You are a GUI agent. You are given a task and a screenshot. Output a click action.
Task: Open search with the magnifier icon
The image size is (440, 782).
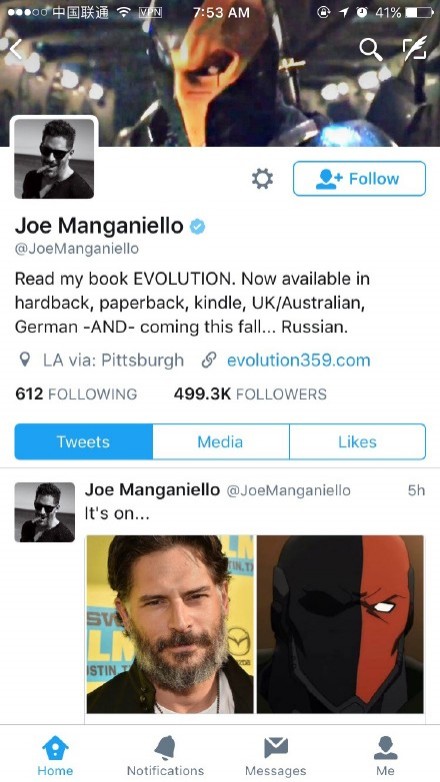[371, 50]
